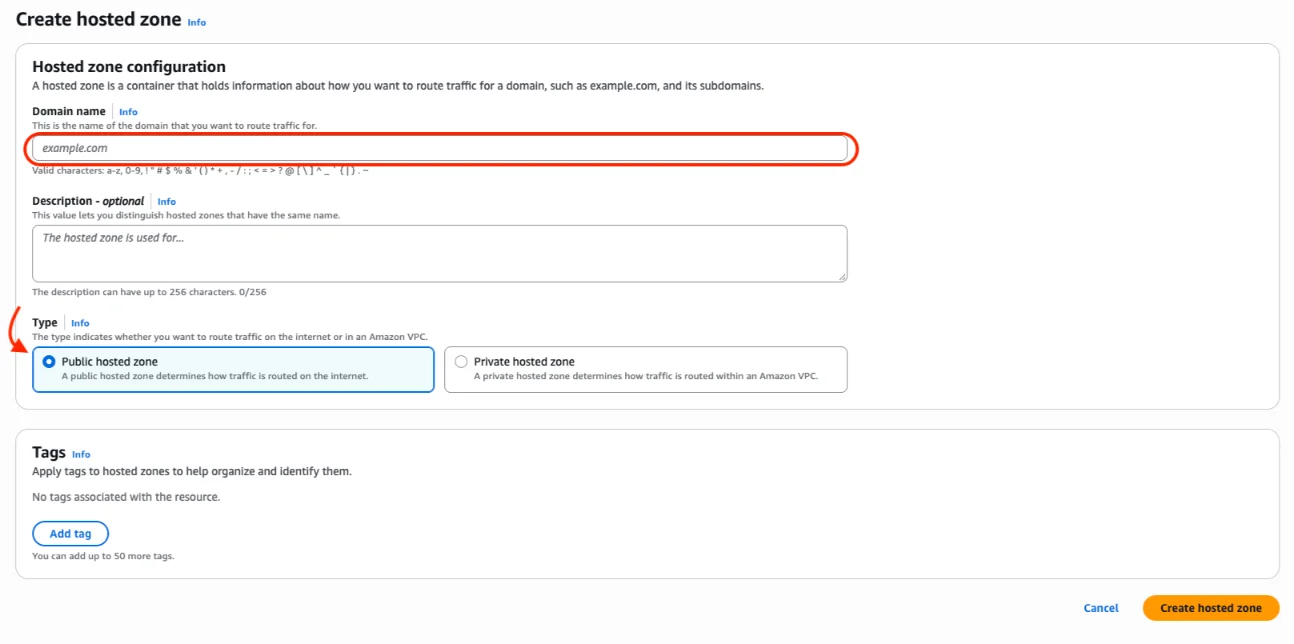Click the resize handle of Description text area
Screen dimensions: 1294x644
click(842, 276)
